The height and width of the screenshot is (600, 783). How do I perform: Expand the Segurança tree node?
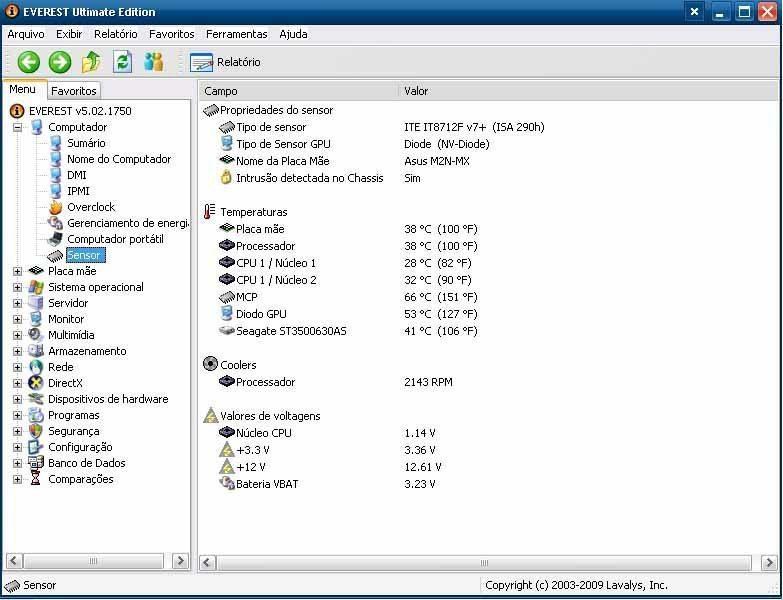click(17, 431)
